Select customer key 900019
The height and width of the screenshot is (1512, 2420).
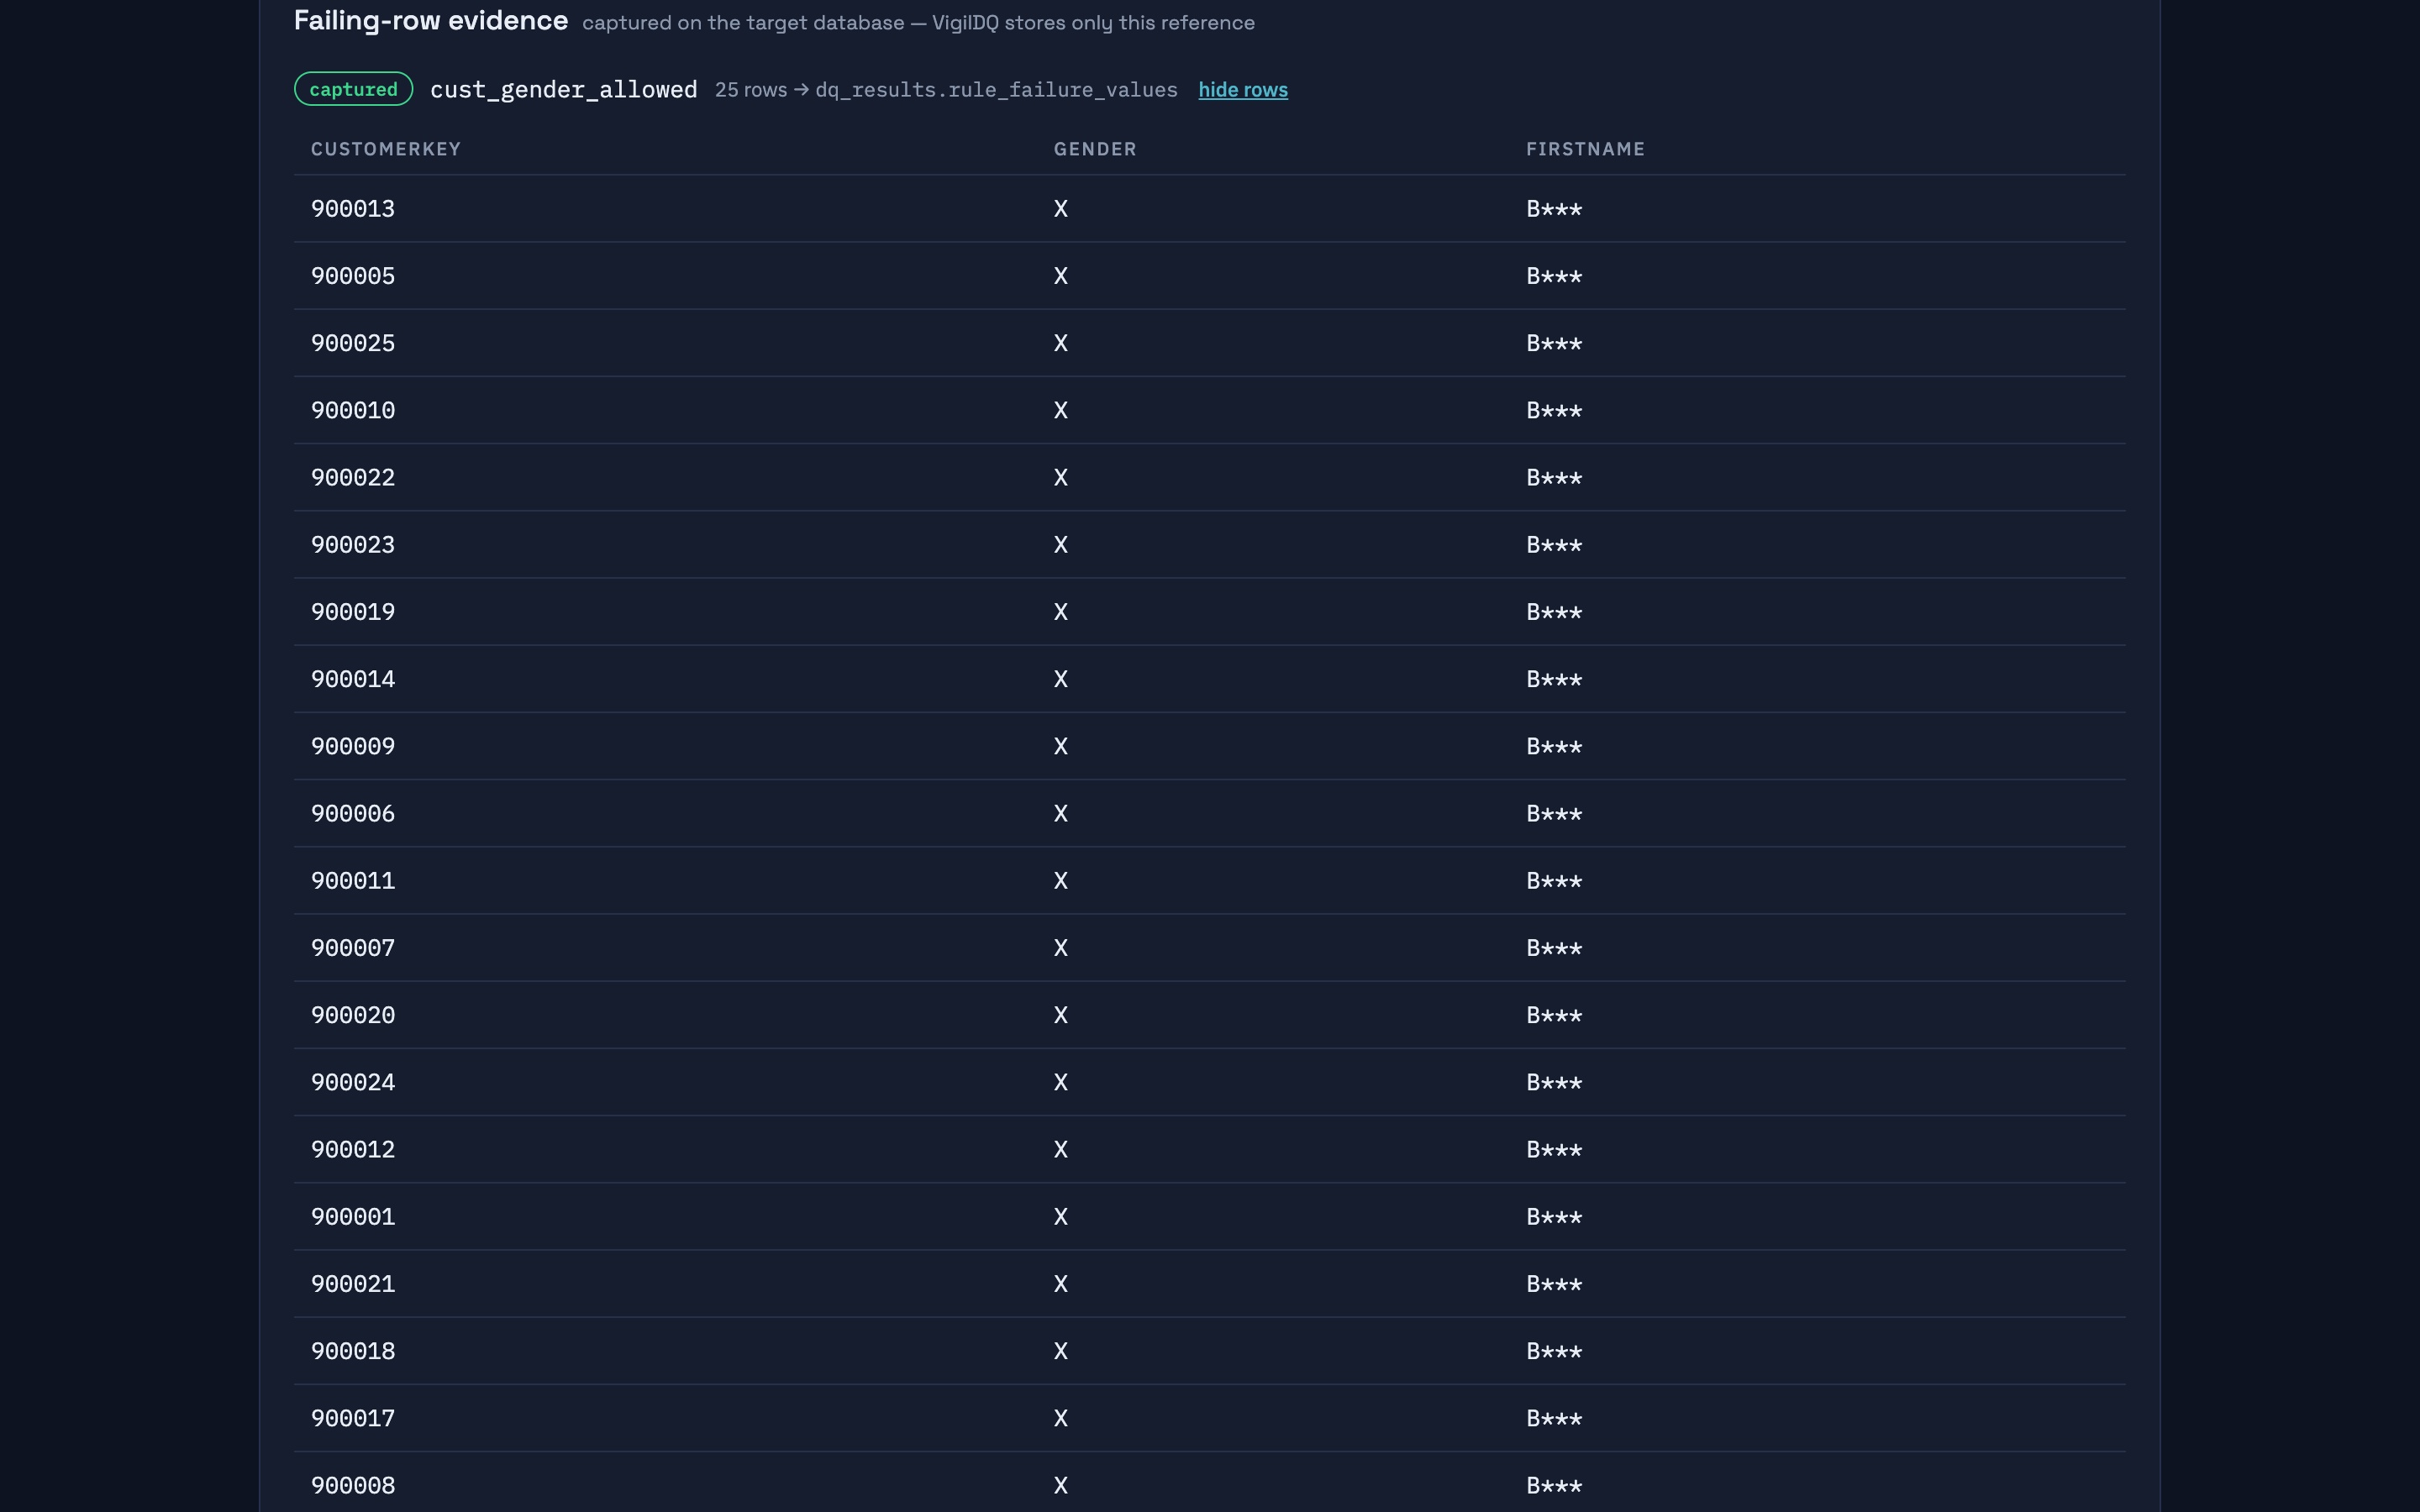(x=353, y=612)
